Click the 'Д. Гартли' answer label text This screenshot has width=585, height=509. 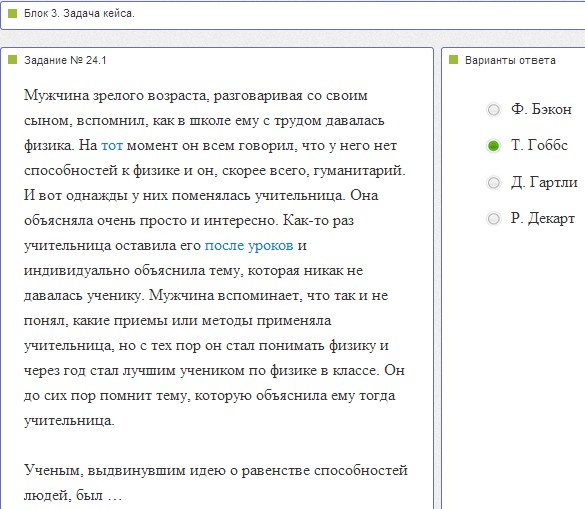[x=544, y=182]
